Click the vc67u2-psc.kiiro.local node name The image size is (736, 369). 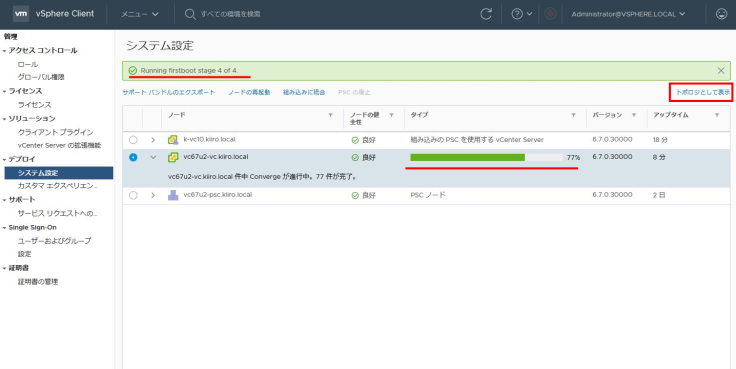[218, 195]
